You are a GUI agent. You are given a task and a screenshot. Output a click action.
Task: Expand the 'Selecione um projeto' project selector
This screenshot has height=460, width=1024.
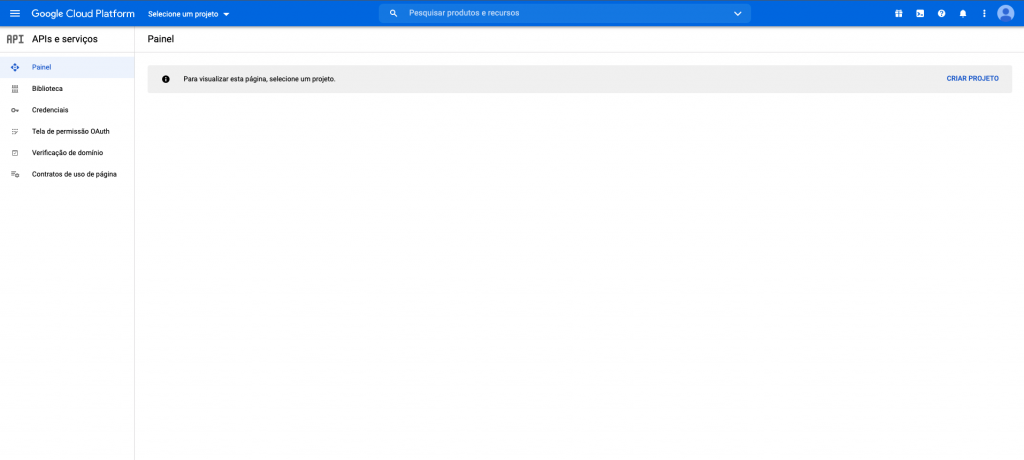coord(188,14)
